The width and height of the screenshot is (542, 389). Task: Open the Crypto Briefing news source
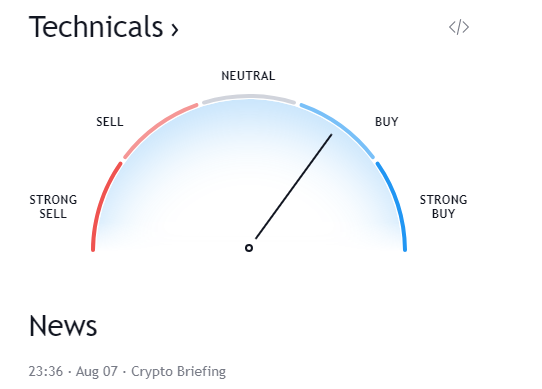point(178,371)
